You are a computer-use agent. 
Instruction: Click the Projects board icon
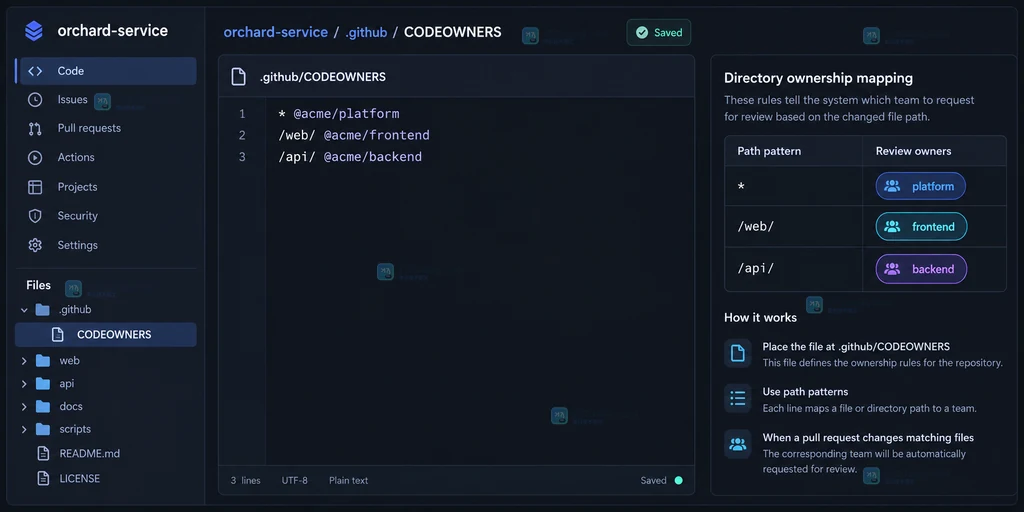[35, 187]
